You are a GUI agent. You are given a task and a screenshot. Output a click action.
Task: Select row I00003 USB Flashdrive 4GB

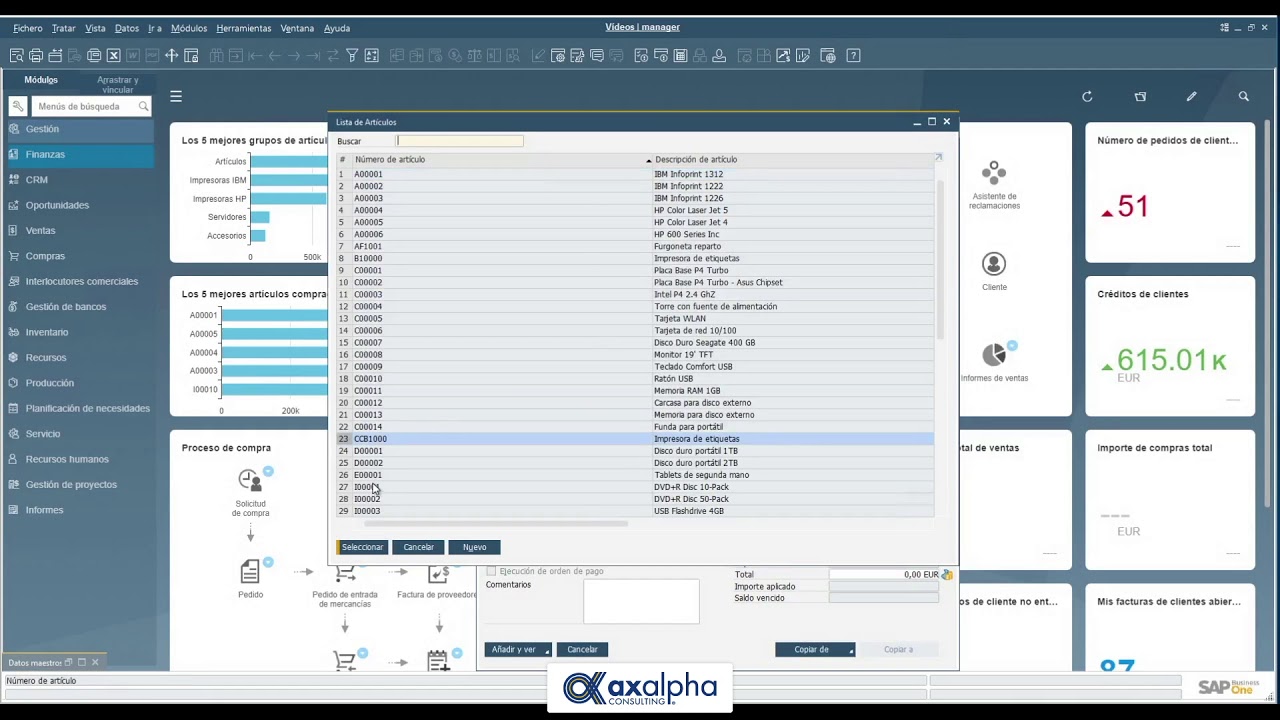tap(635, 511)
